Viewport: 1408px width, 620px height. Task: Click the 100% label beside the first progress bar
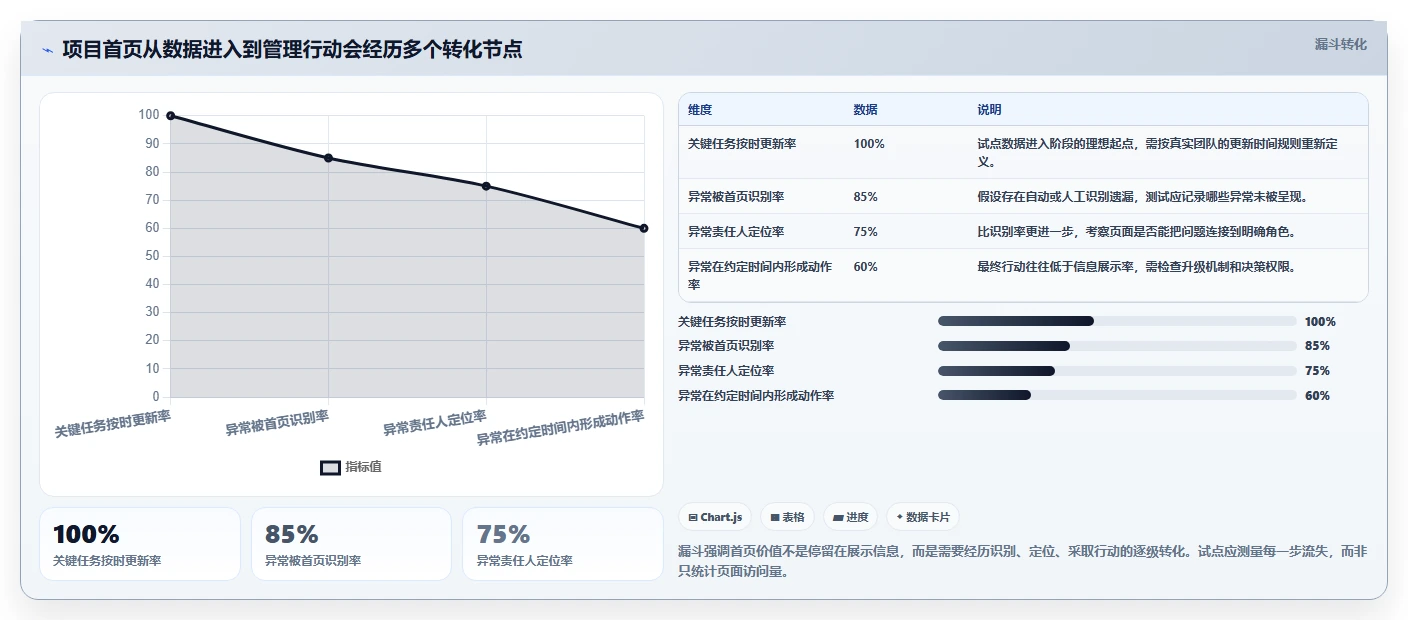[1320, 322]
